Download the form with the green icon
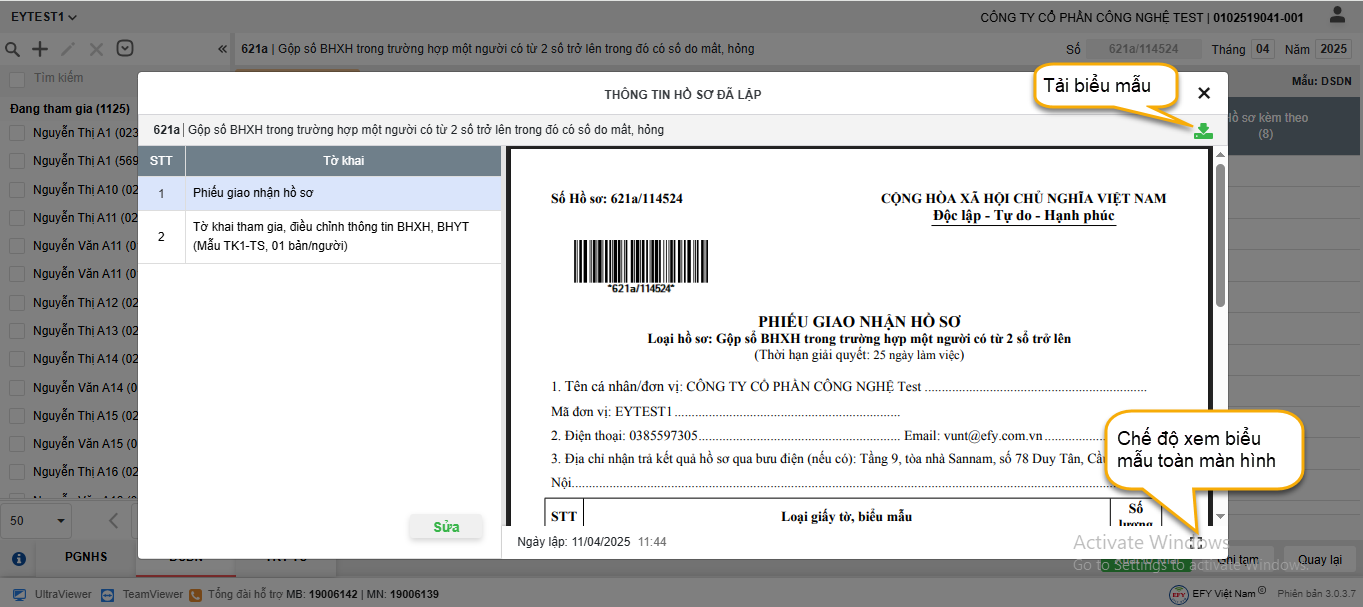Image resolution: width=1363 pixels, height=607 pixels. tap(1203, 131)
